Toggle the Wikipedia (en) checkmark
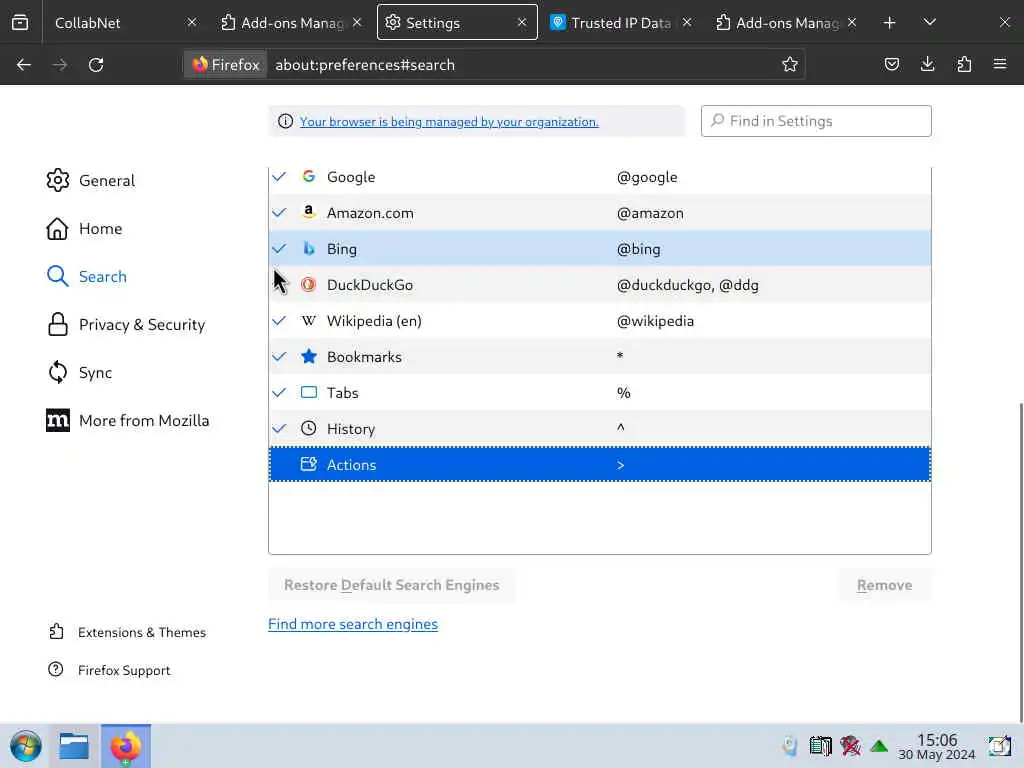This screenshot has height=768, width=1024. [x=280, y=321]
